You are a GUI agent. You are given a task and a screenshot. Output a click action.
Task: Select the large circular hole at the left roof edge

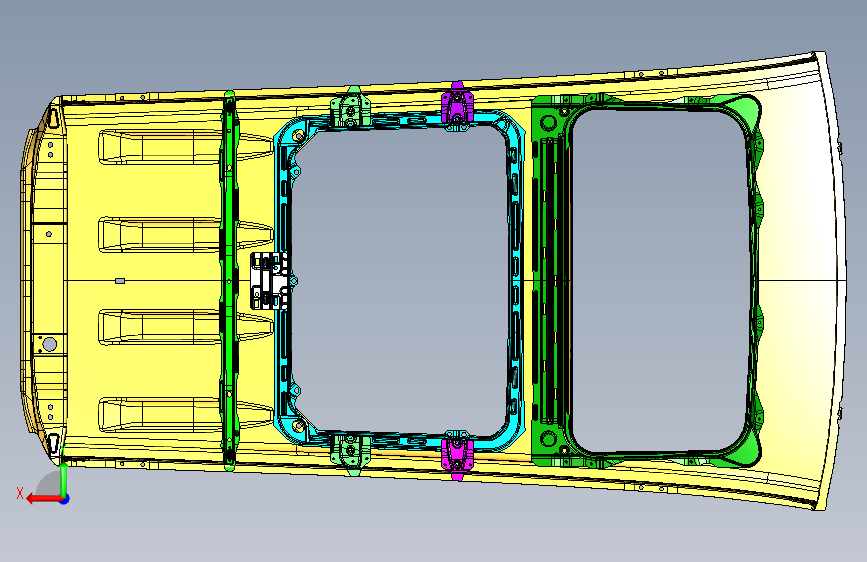[x=49, y=345]
